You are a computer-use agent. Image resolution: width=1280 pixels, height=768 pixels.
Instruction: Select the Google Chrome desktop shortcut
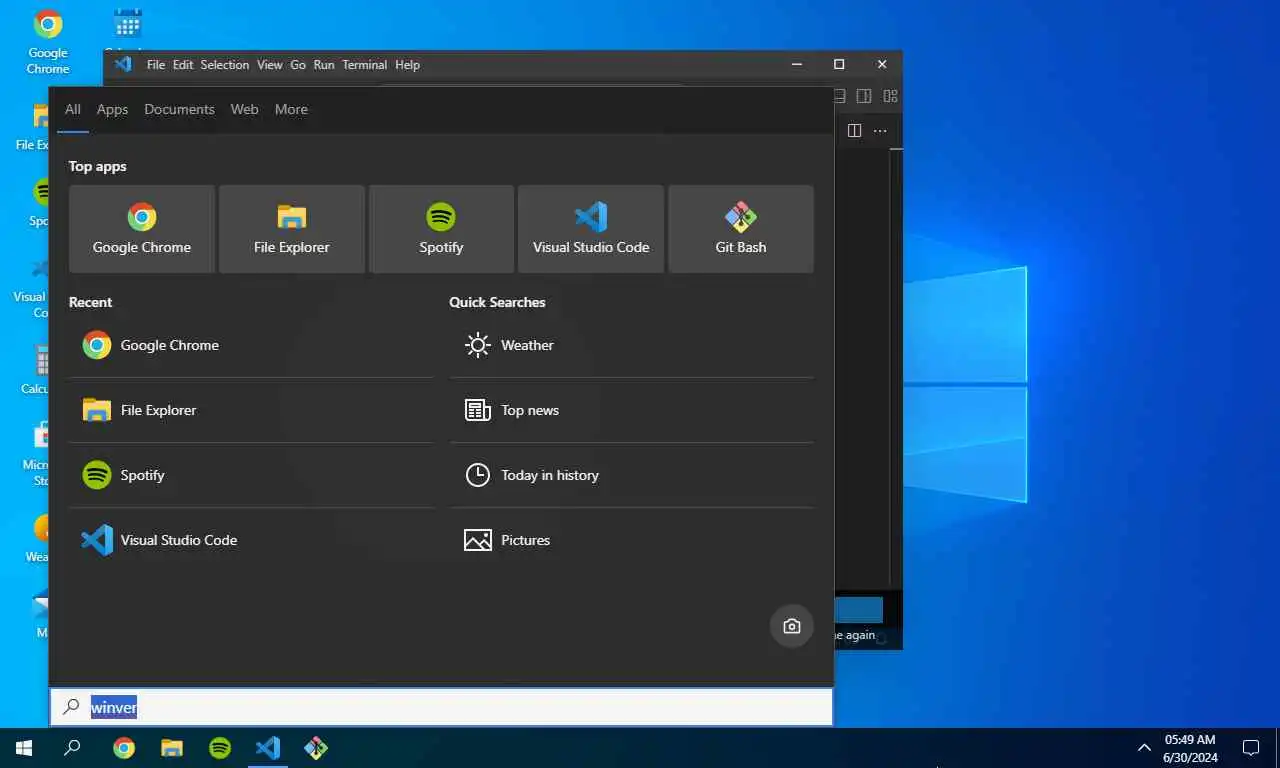click(x=48, y=41)
